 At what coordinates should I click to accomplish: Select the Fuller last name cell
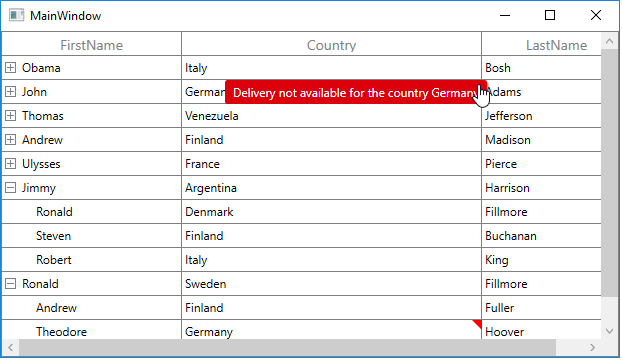coord(542,308)
